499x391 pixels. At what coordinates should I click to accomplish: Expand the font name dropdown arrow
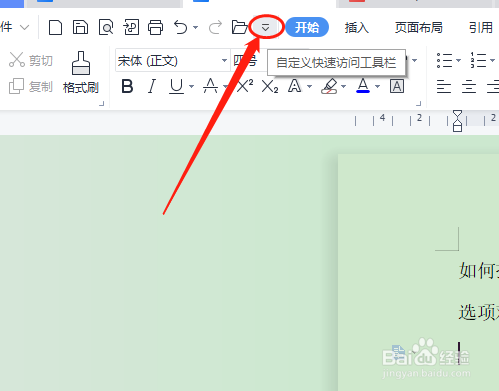coord(224,61)
